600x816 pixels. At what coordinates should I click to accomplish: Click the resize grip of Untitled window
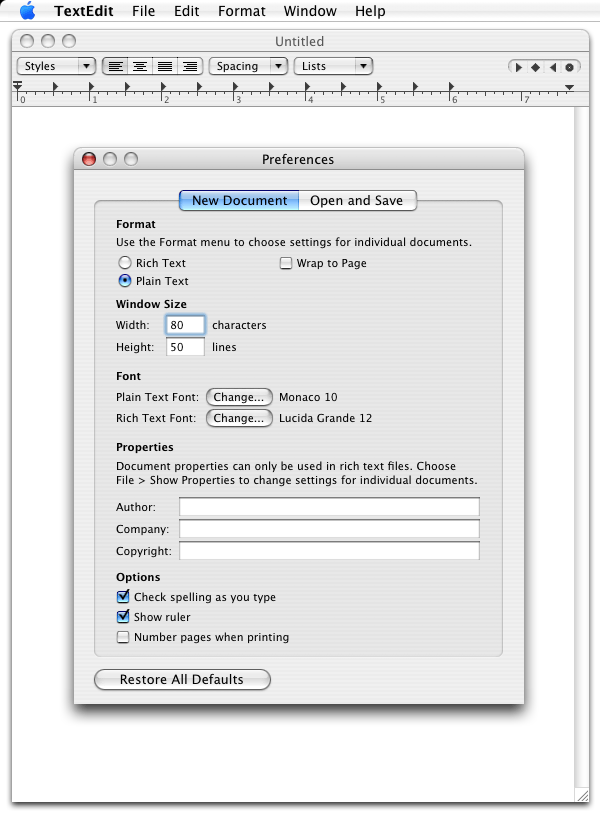pos(583,796)
